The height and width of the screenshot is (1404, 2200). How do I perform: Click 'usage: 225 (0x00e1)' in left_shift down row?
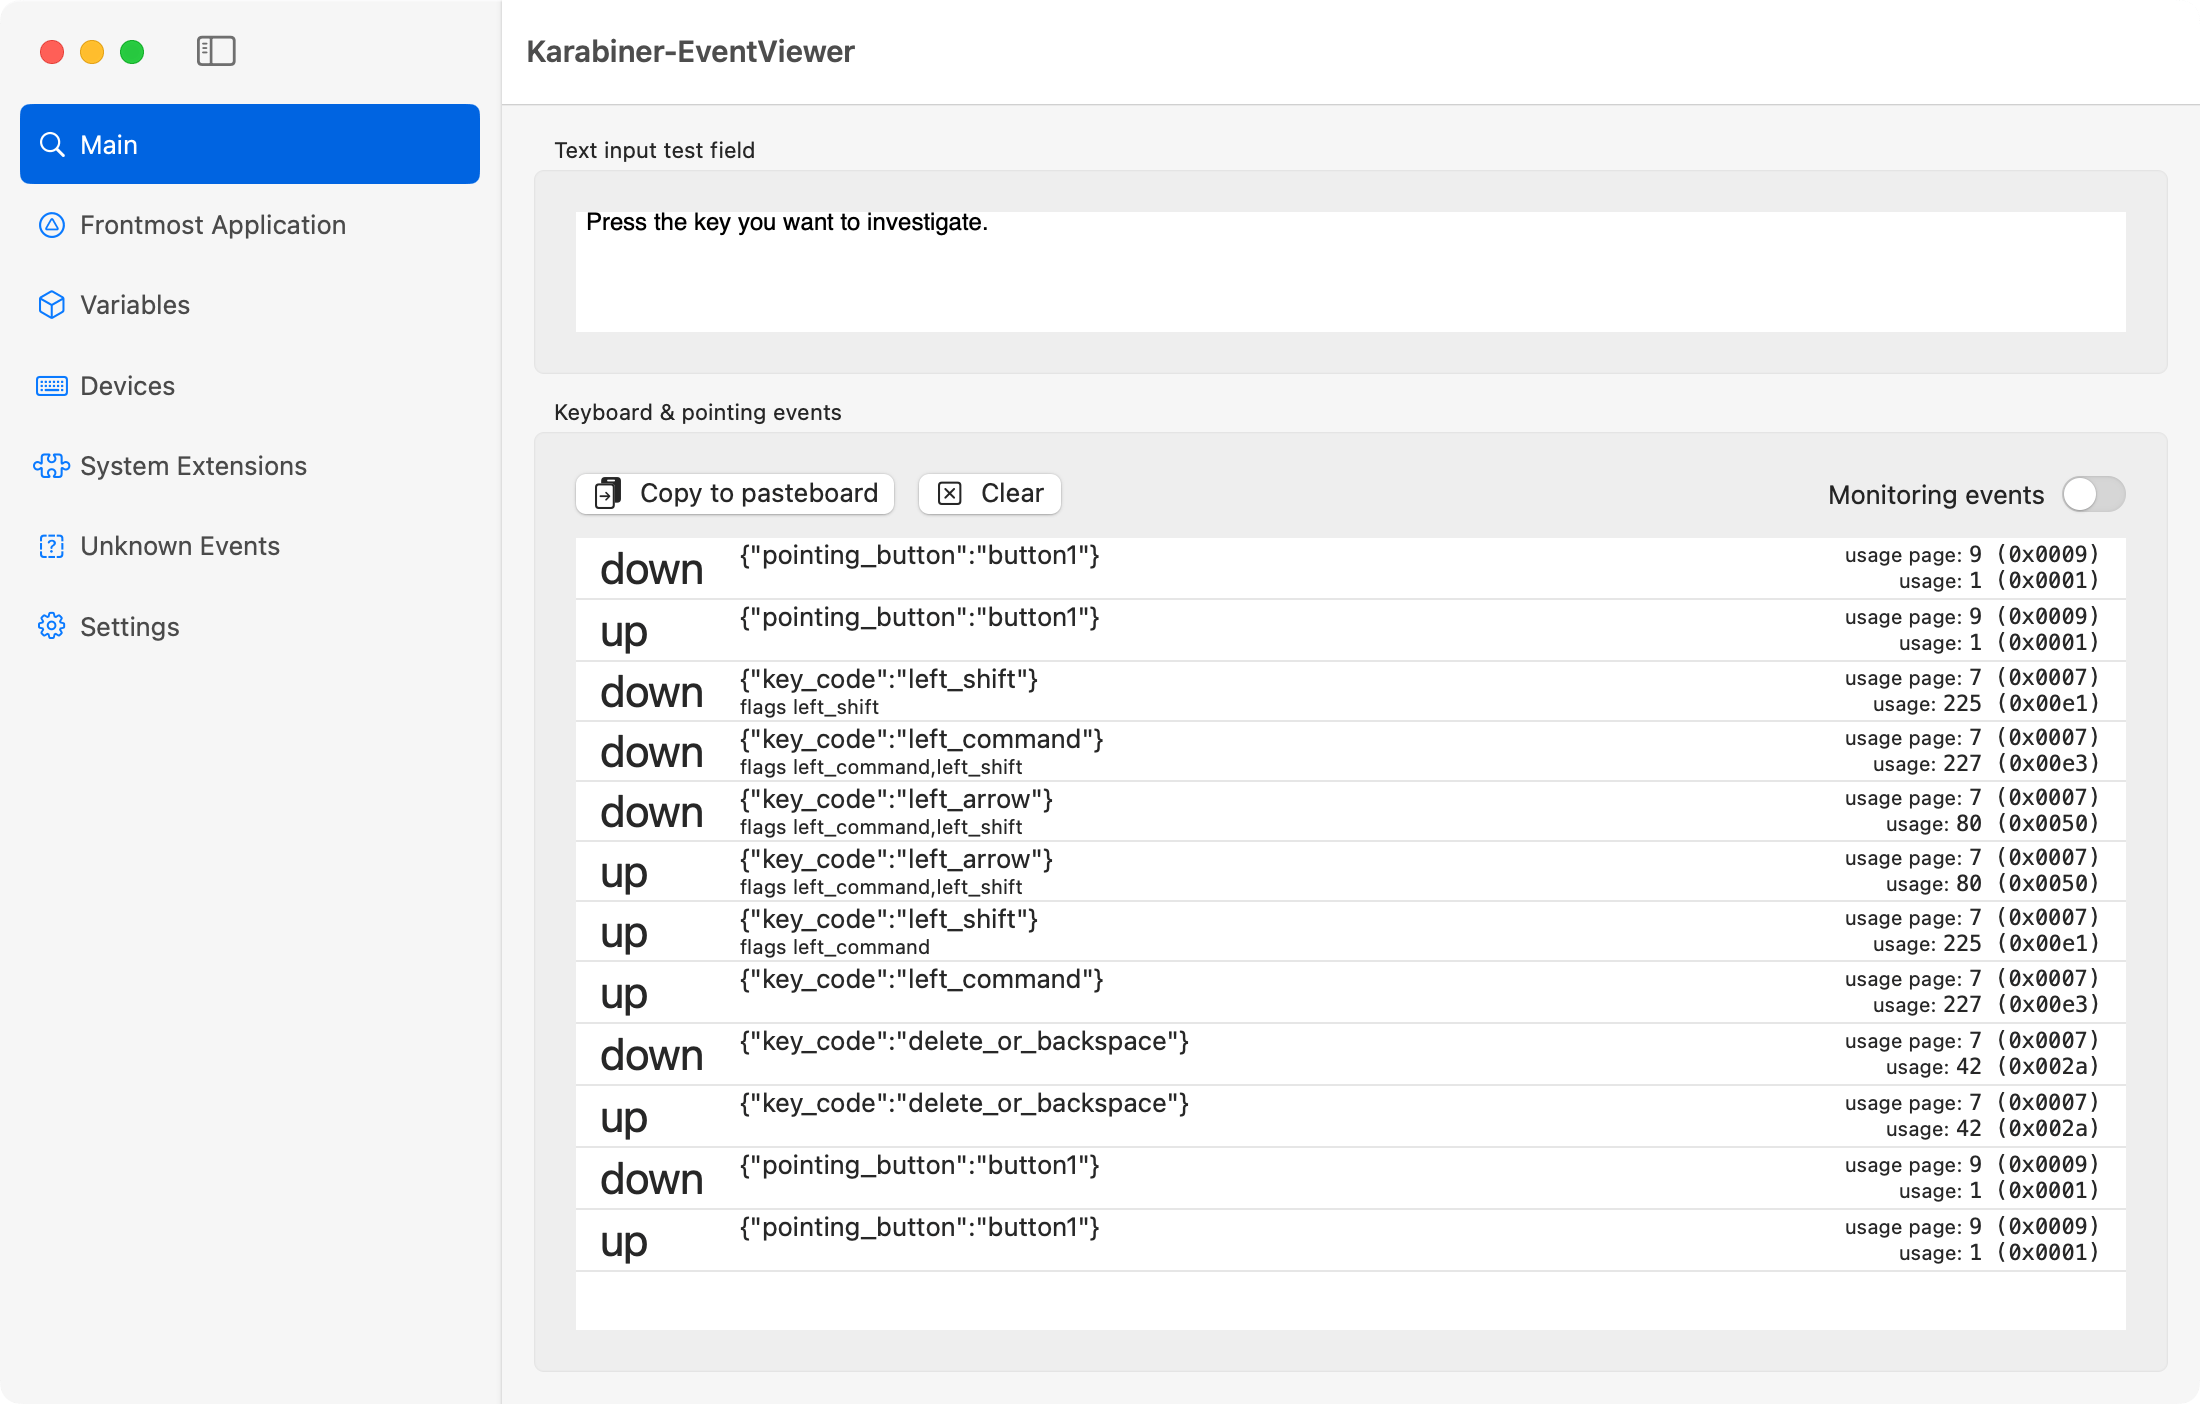pos(1986,704)
